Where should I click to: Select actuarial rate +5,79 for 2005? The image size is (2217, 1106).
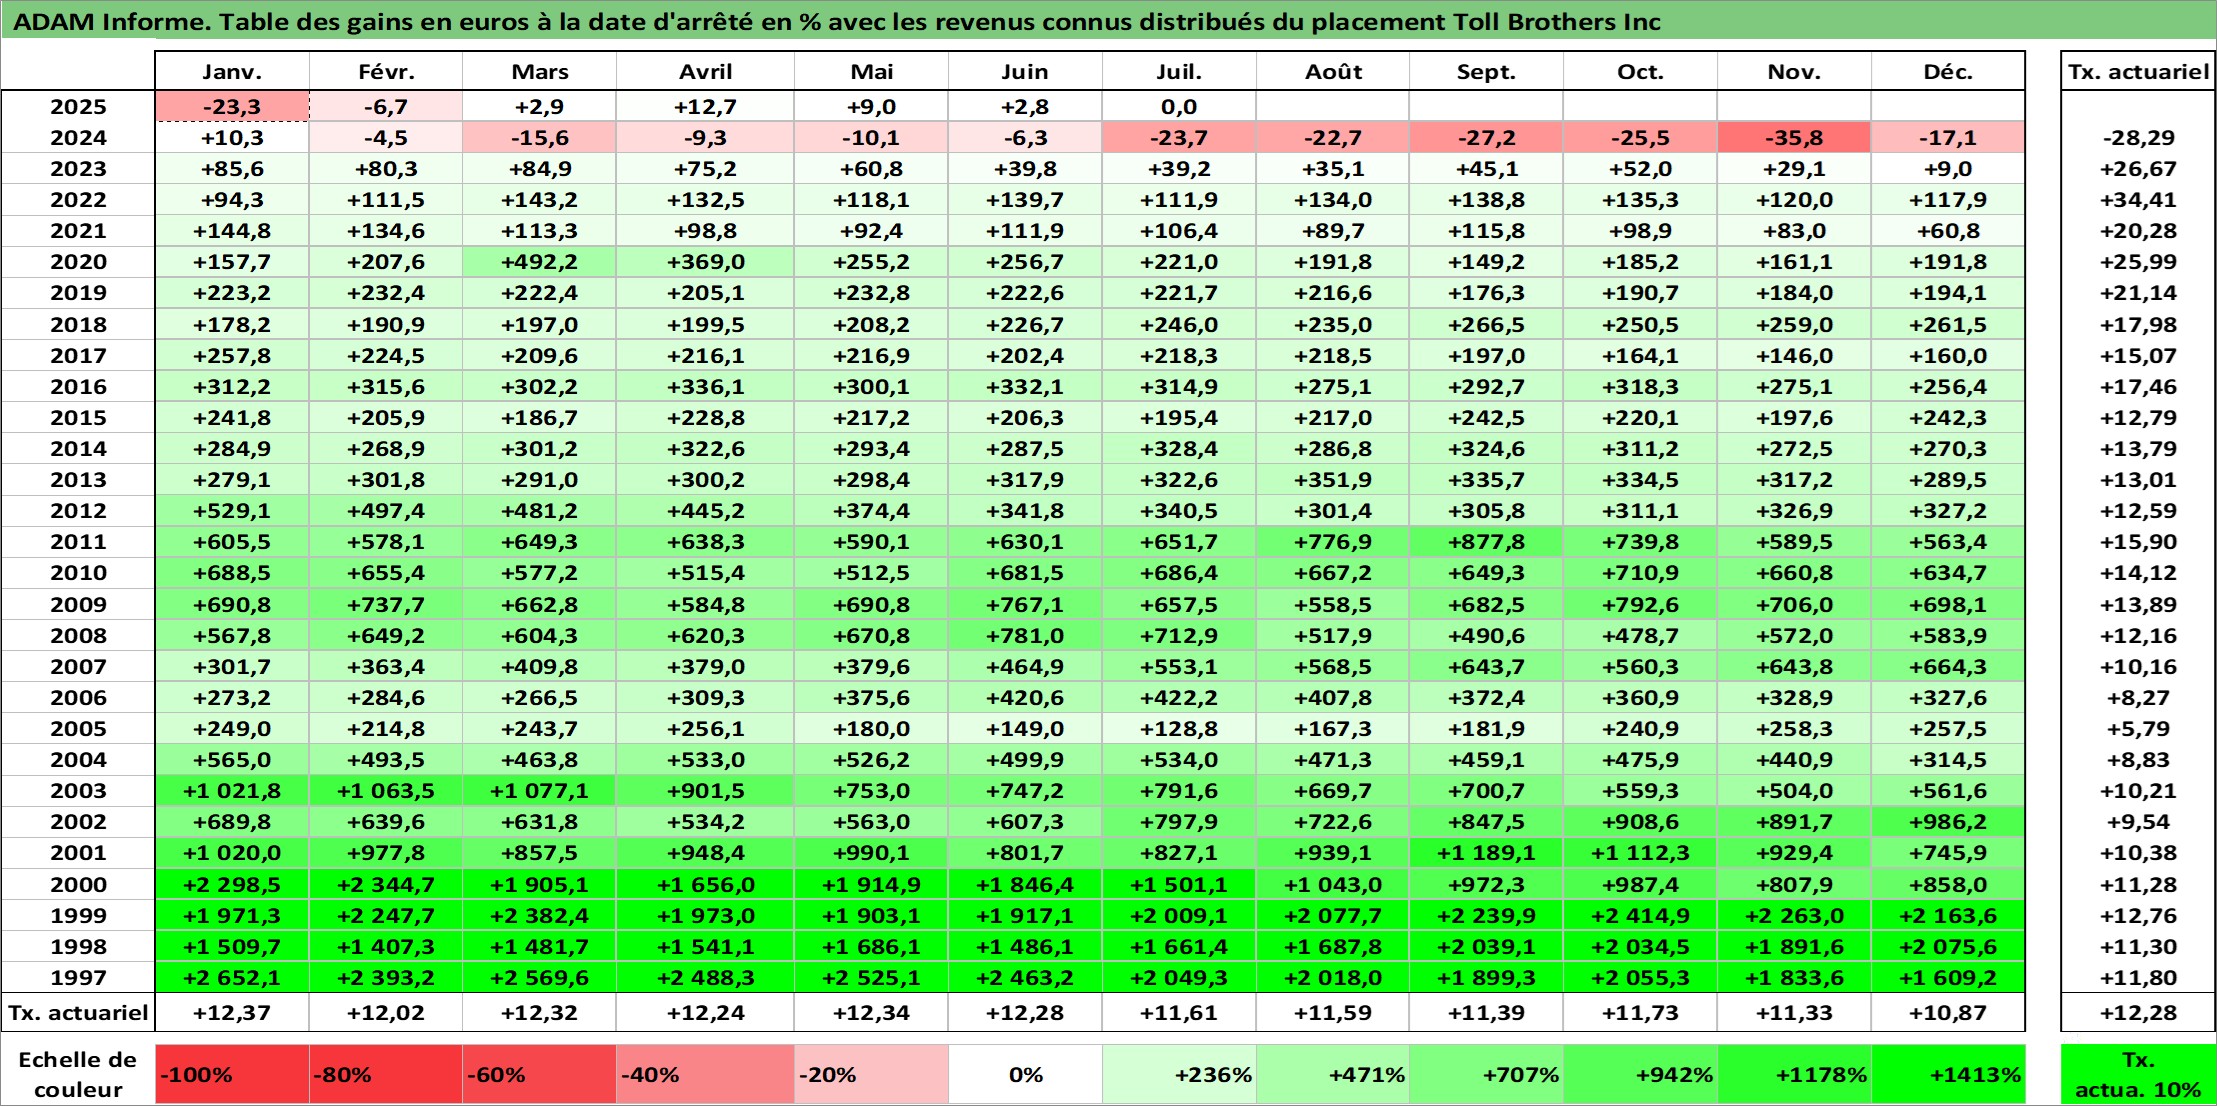click(x=2138, y=728)
